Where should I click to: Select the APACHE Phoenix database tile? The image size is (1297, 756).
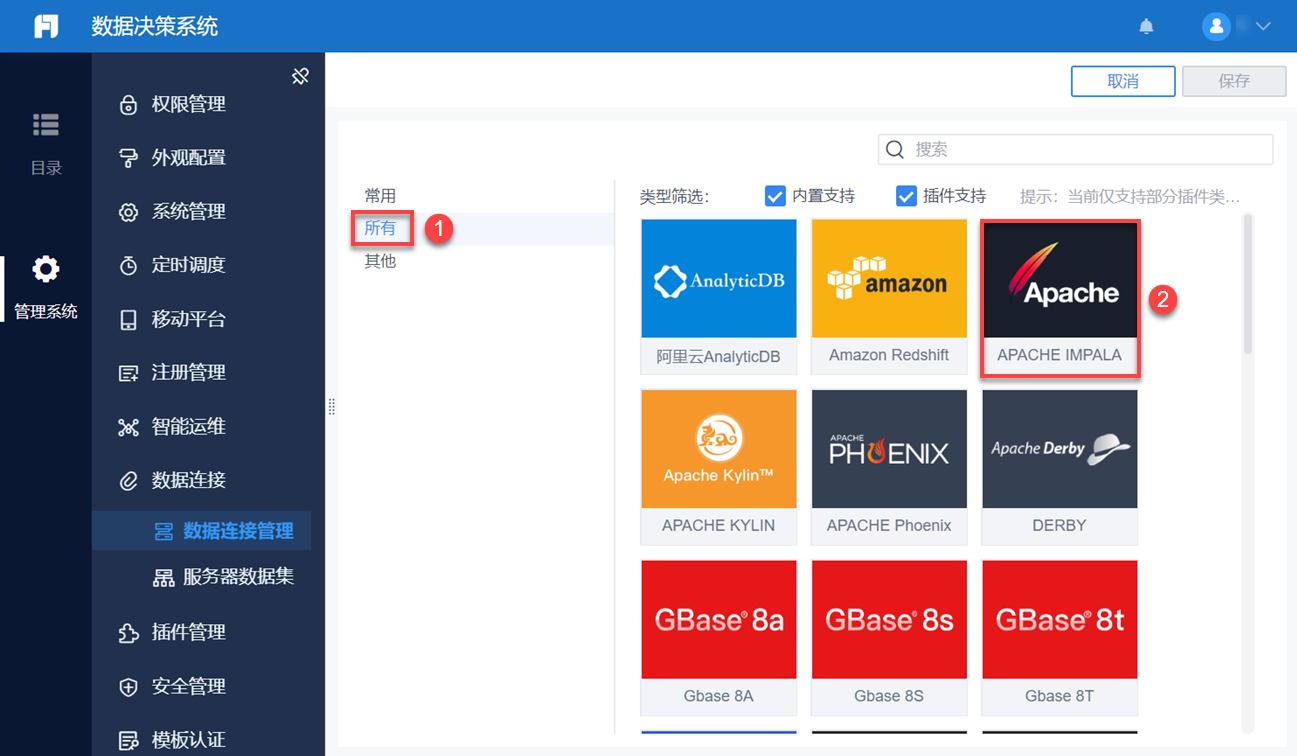(889, 467)
